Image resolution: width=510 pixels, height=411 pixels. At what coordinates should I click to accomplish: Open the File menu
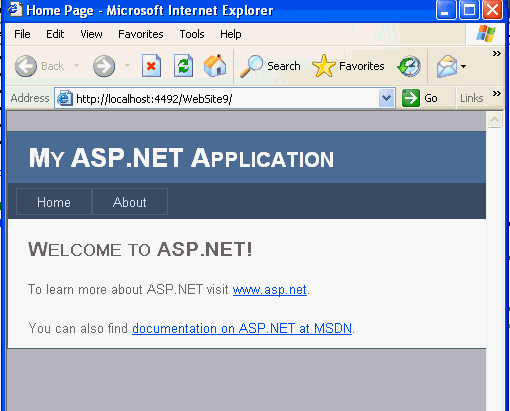click(22, 34)
